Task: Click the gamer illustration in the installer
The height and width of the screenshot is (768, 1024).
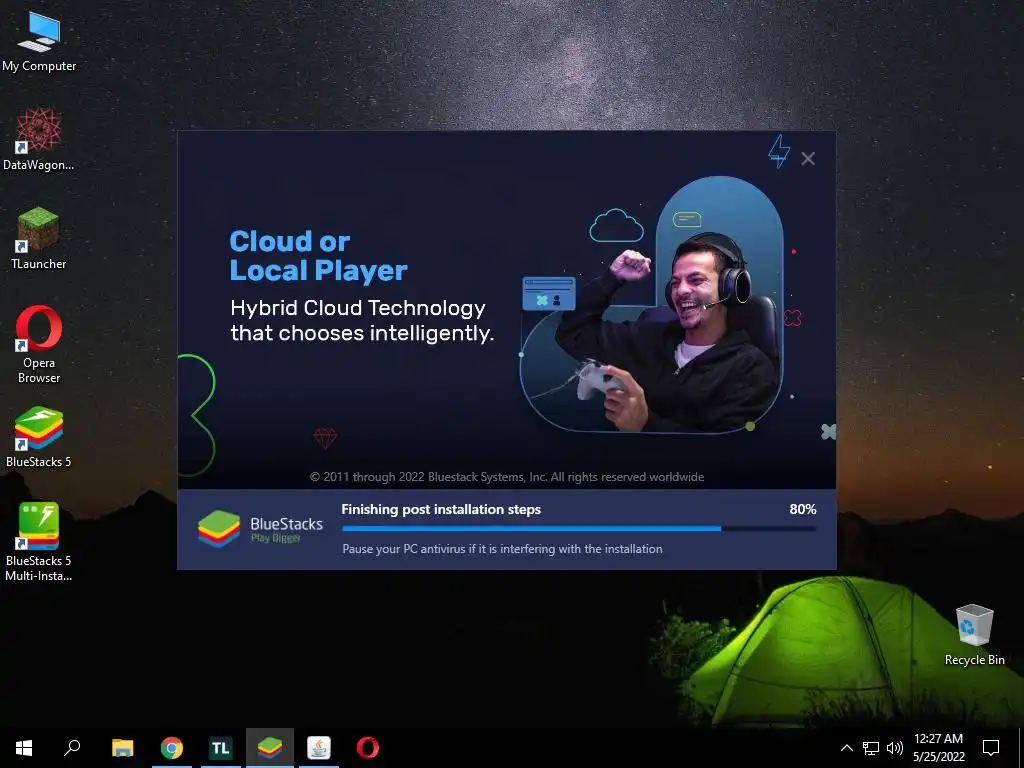Action: click(651, 305)
